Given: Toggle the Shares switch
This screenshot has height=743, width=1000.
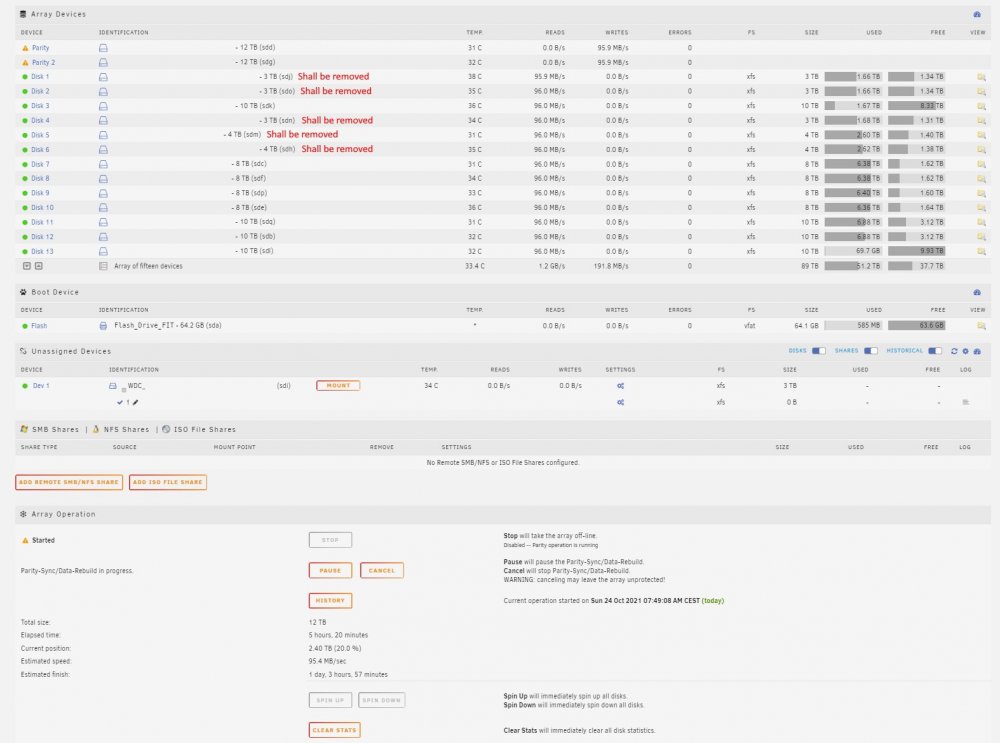Looking at the screenshot, I should click(871, 351).
